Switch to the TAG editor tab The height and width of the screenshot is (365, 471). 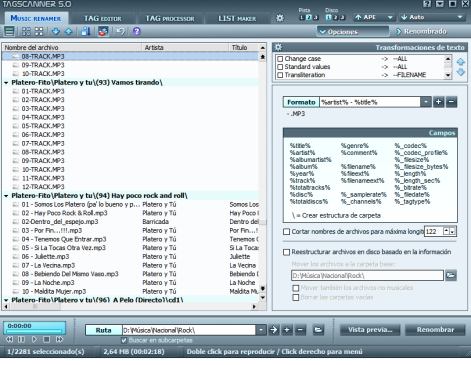click(103, 19)
